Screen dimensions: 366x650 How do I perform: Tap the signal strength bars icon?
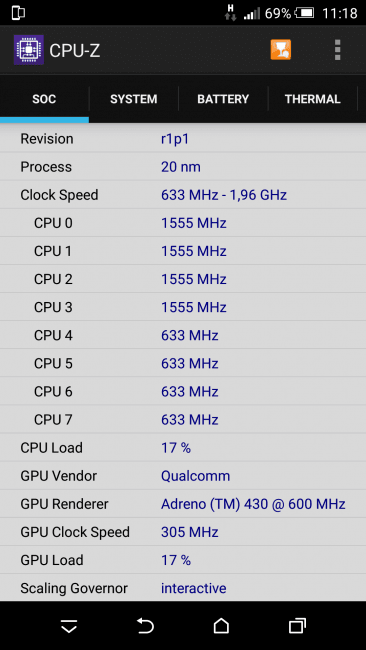click(x=252, y=14)
